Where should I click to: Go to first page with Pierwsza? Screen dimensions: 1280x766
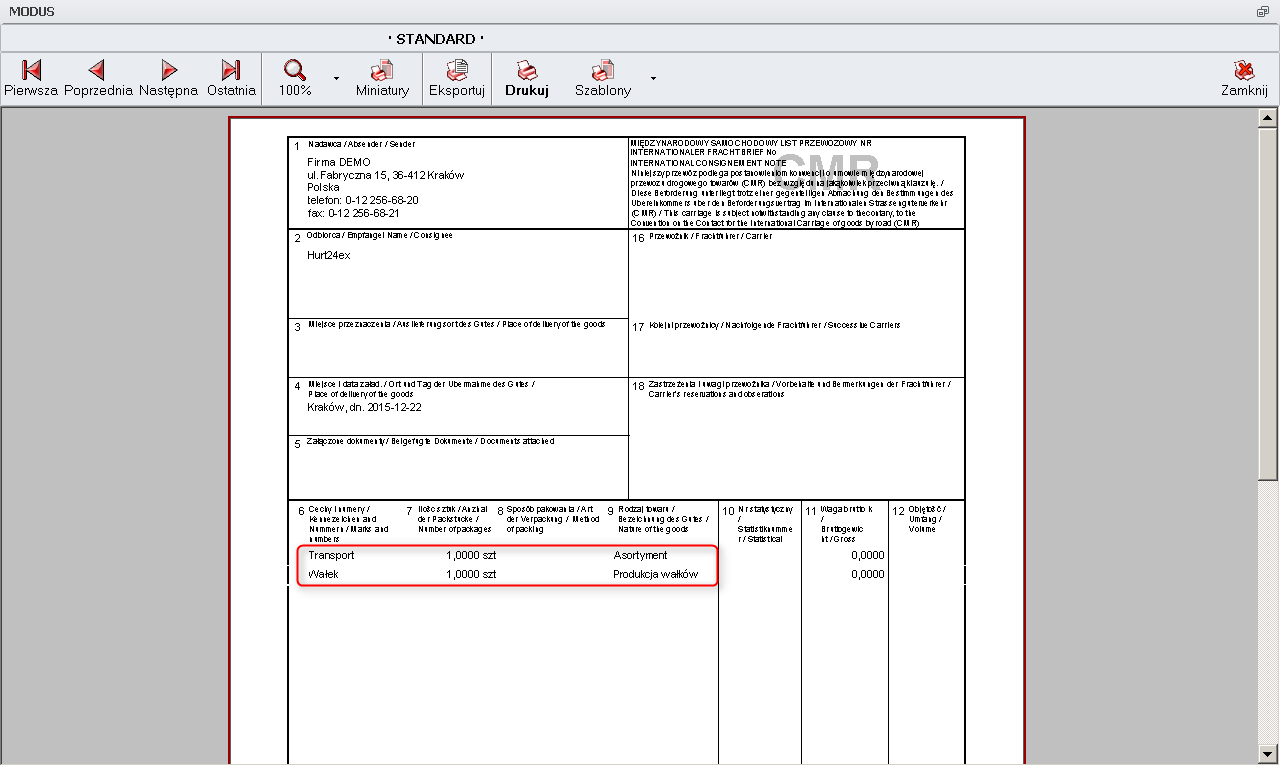pos(31,78)
